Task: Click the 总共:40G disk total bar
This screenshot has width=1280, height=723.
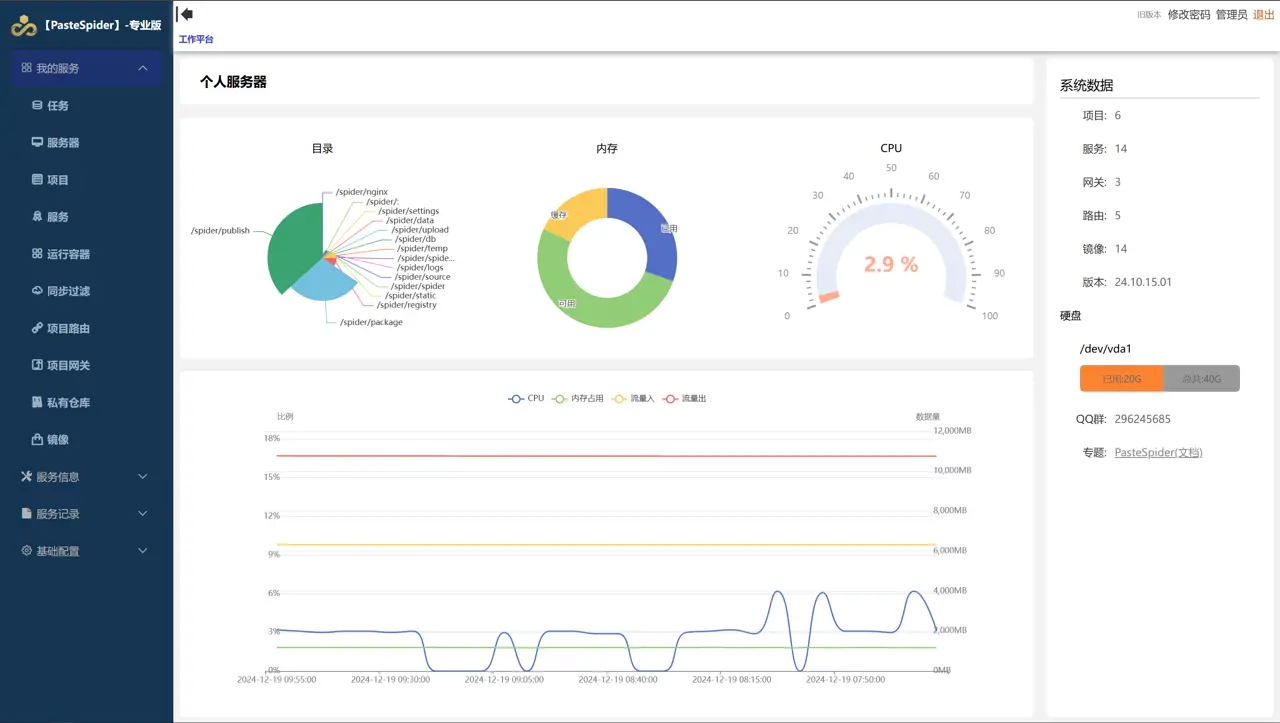Action: pyautogui.click(x=1202, y=378)
